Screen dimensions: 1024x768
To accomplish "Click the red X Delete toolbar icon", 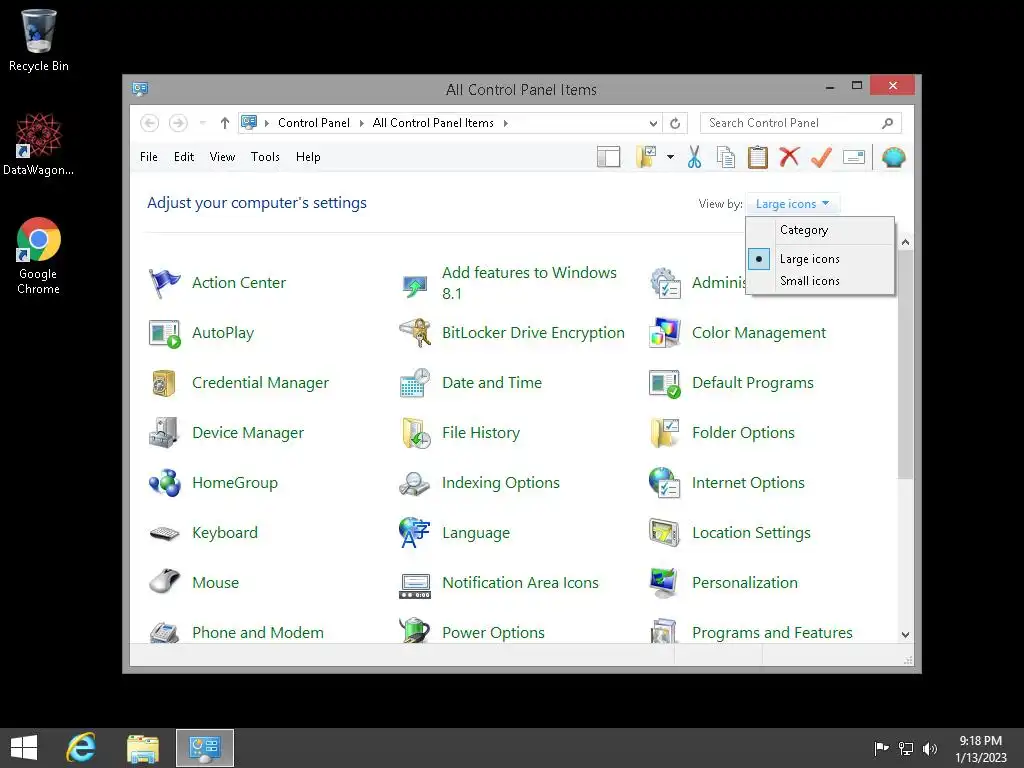I will 790,157.
